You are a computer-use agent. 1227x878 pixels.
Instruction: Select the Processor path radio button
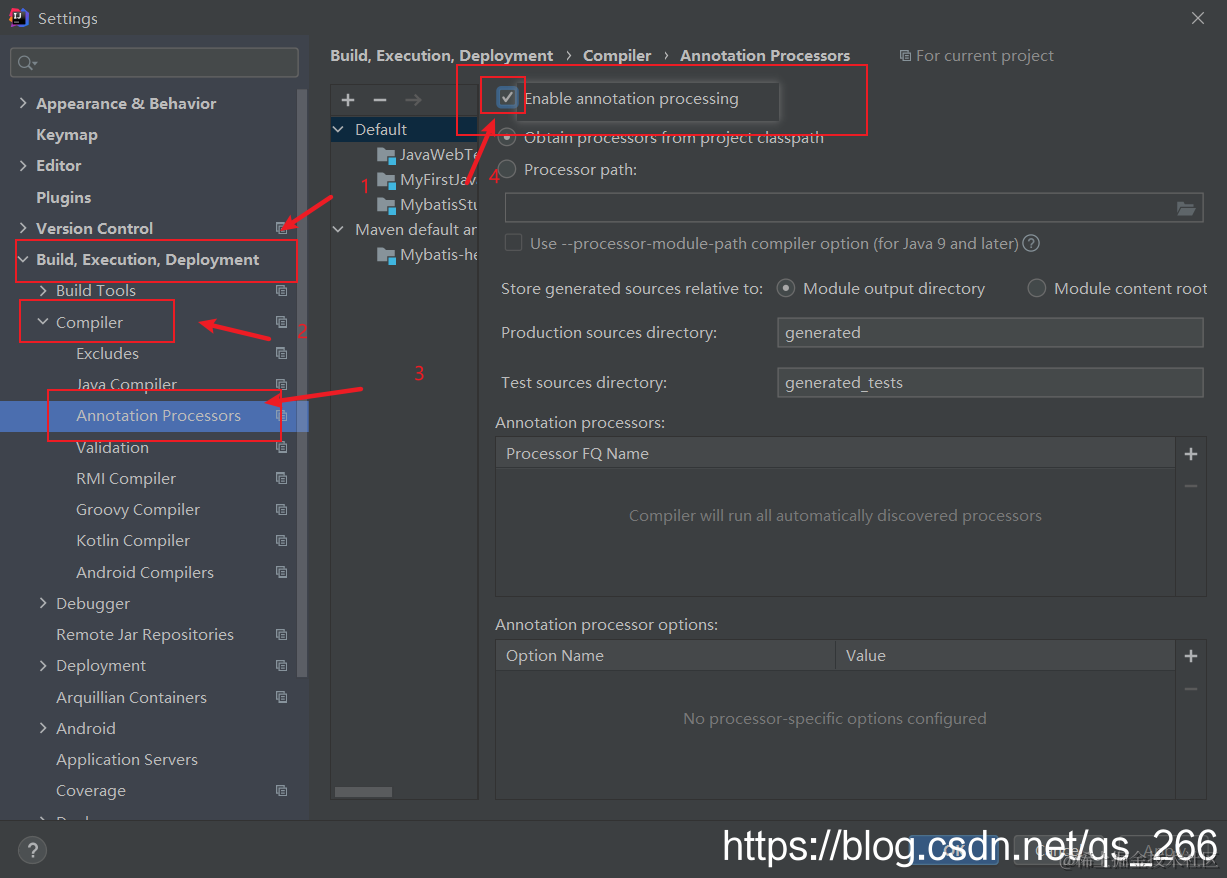pos(508,169)
